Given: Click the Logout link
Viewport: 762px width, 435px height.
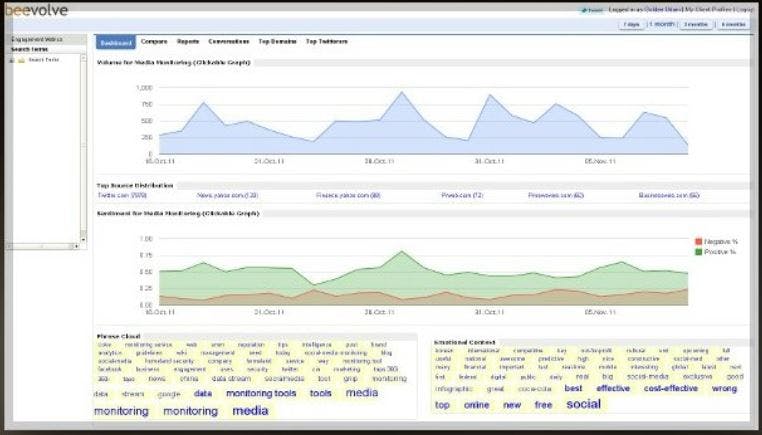Looking at the screenshot, I should (745, 10).
